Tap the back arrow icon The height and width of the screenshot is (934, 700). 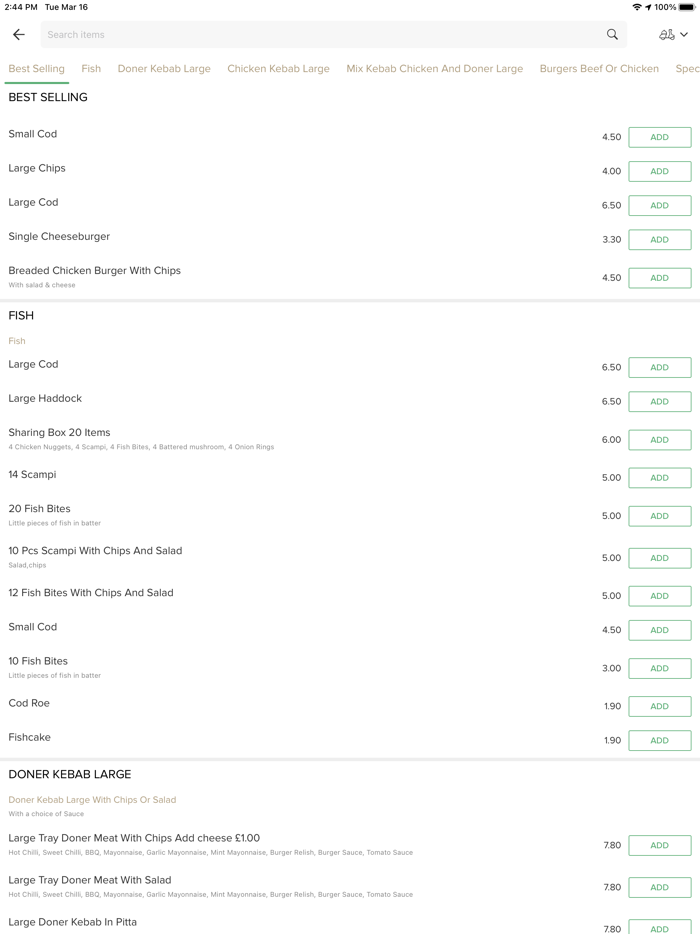click(19, 35)
